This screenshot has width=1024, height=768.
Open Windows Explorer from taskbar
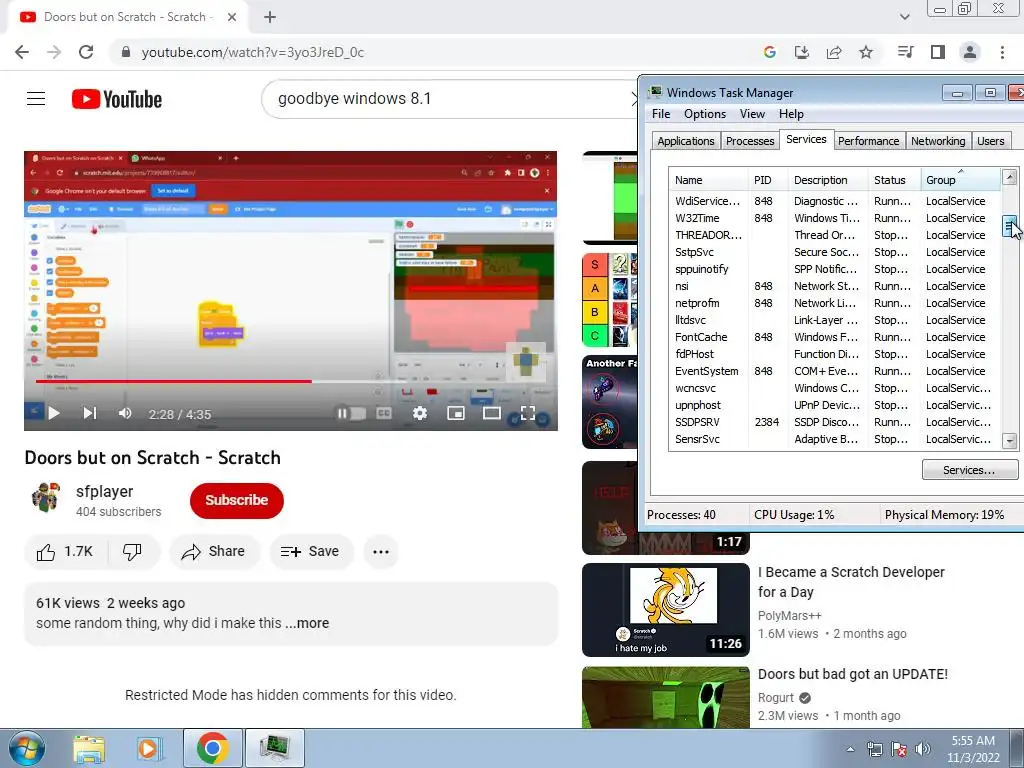[89, 748]
